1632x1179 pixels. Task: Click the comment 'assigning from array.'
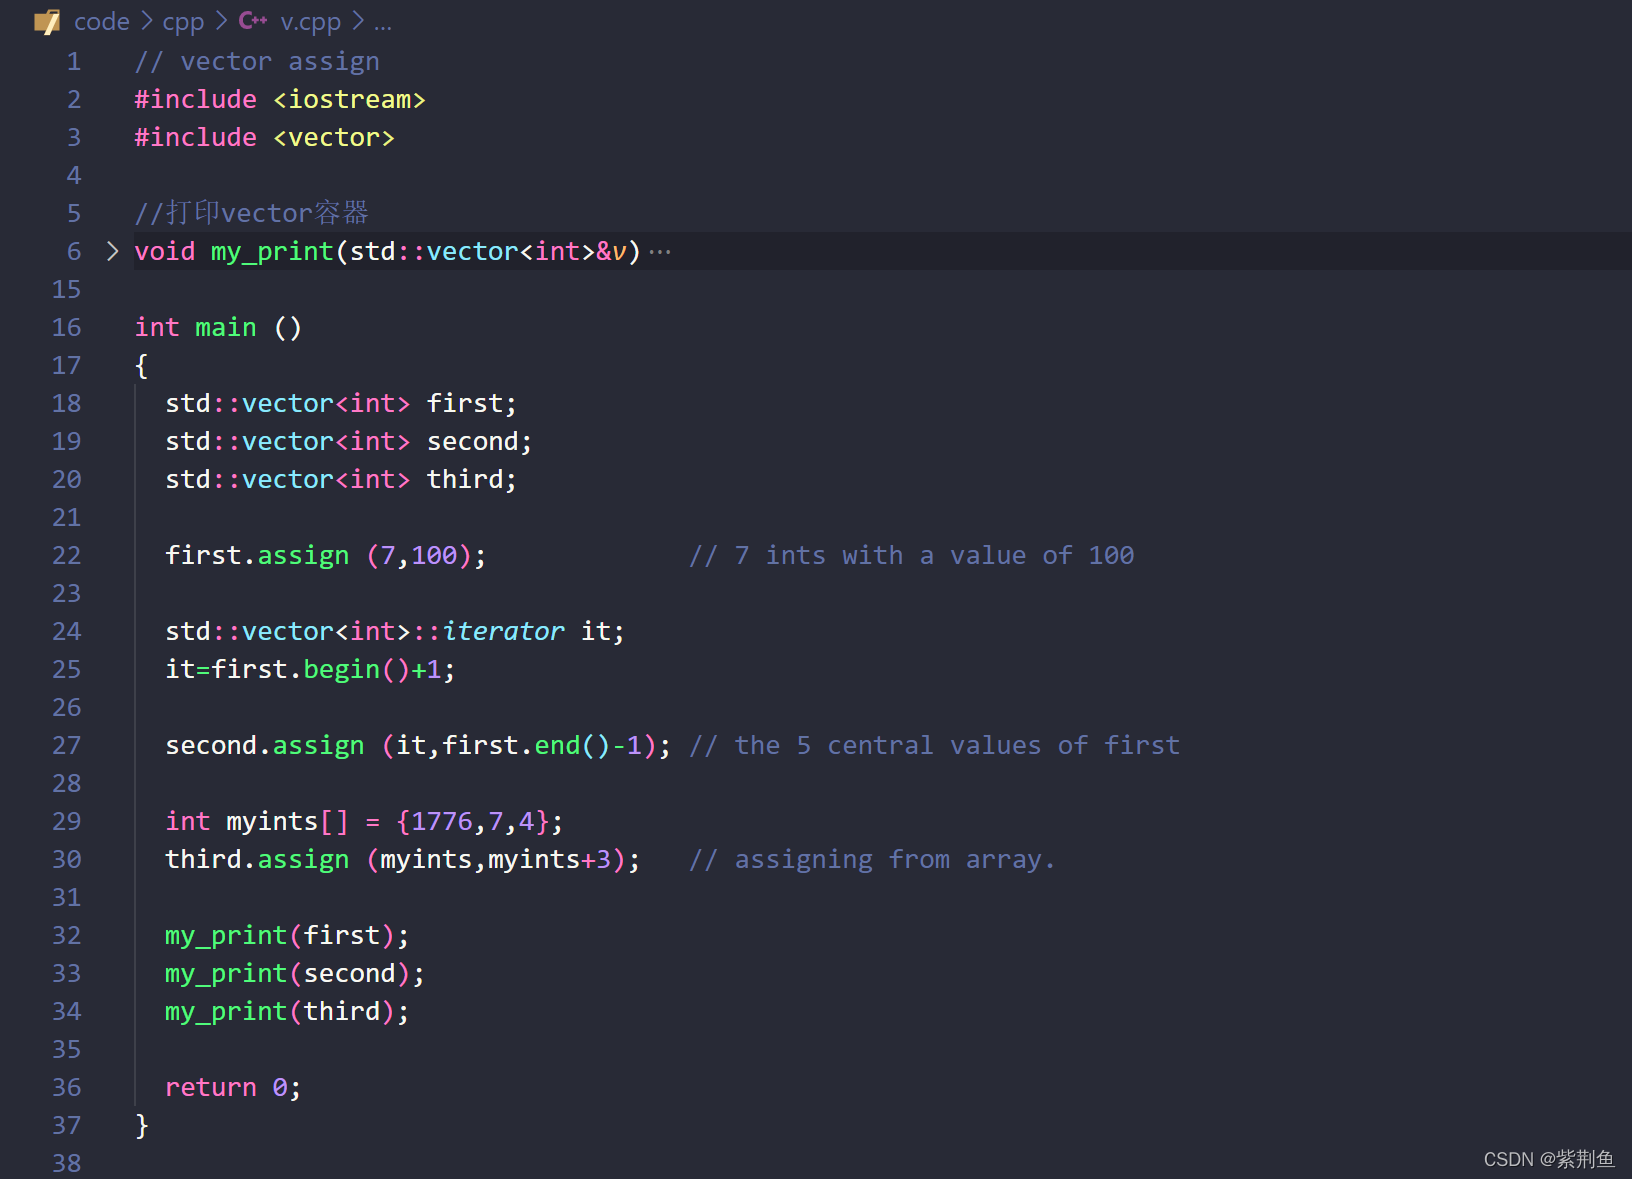pyautogui.click(x=895, y=859)
